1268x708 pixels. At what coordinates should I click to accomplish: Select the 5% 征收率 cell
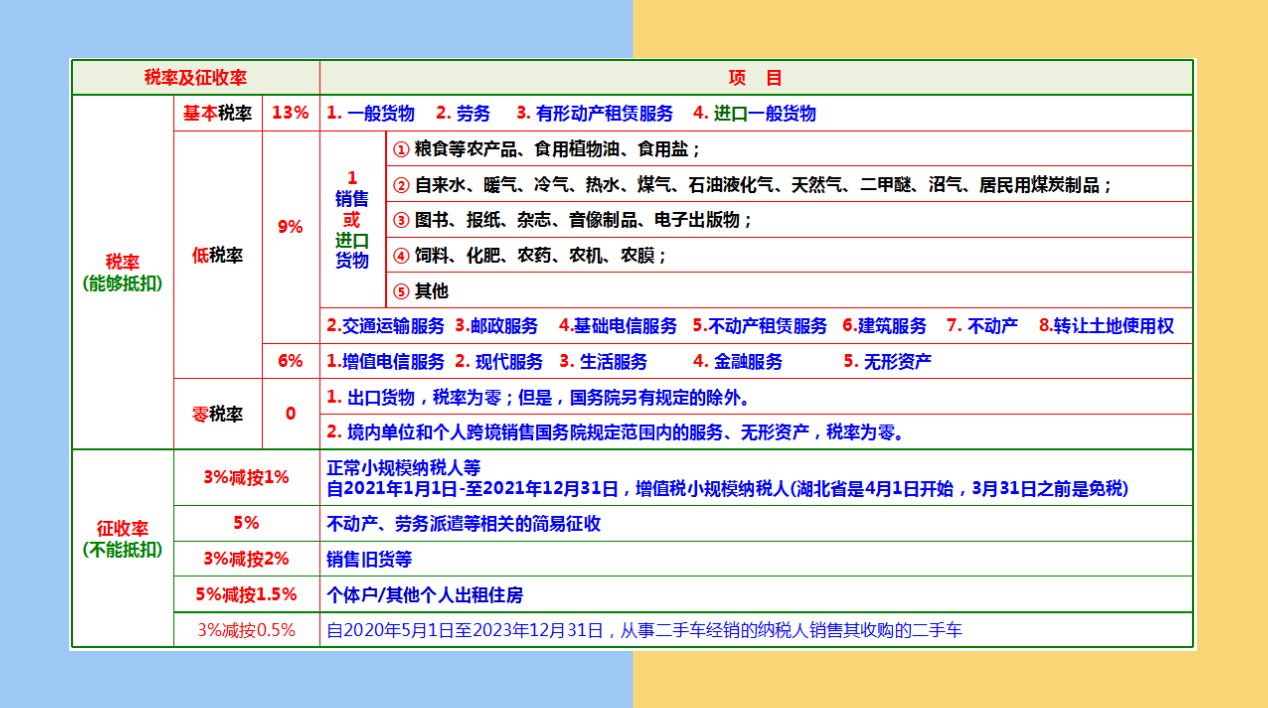[245, 522]
